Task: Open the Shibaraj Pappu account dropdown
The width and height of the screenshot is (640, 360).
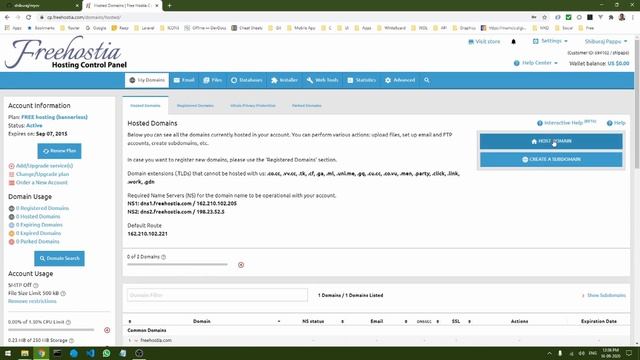Action: [606, 42]
